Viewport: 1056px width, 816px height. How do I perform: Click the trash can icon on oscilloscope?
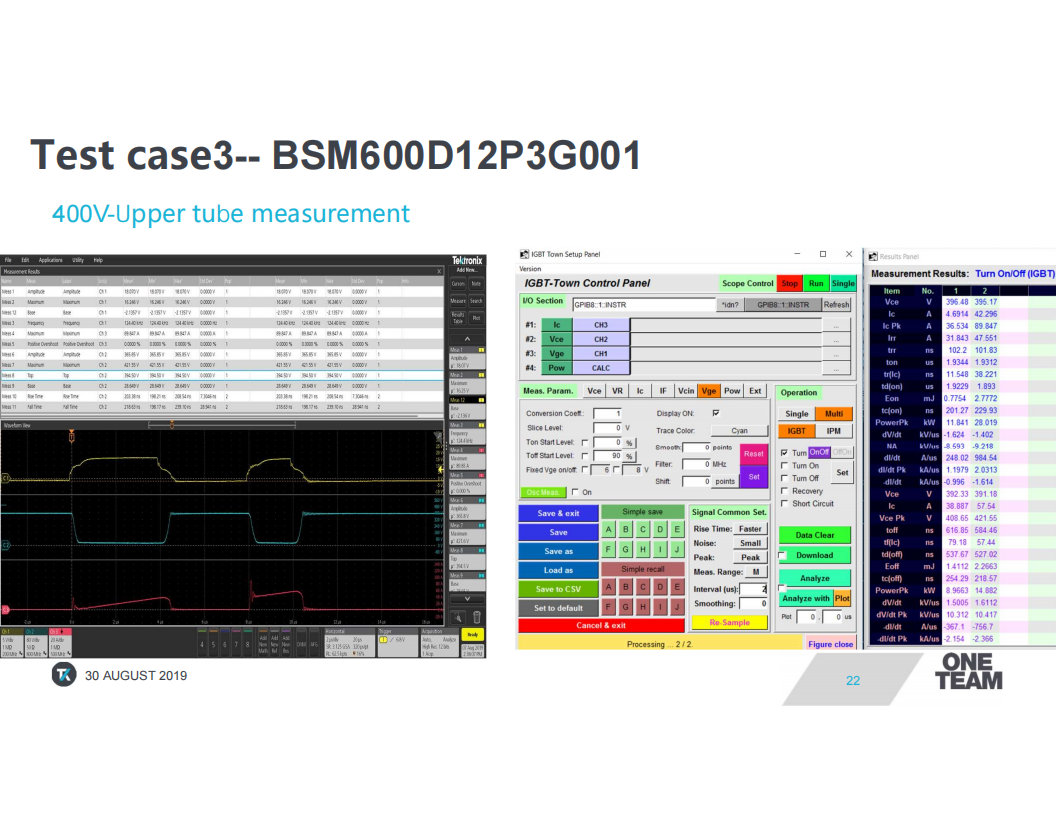476,617
